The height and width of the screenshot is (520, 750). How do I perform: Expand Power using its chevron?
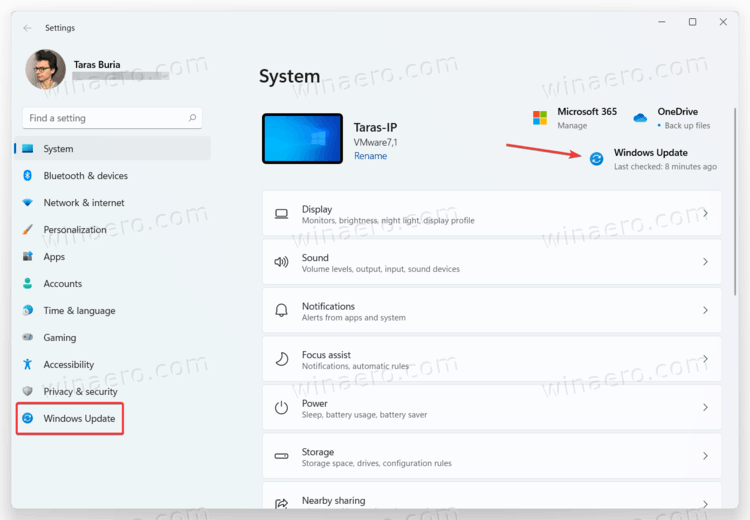[x=705, y=408]
